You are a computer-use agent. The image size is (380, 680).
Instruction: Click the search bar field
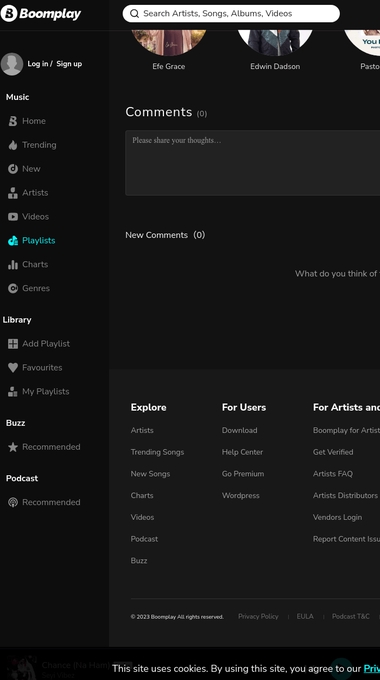click(x=231, y=13)
